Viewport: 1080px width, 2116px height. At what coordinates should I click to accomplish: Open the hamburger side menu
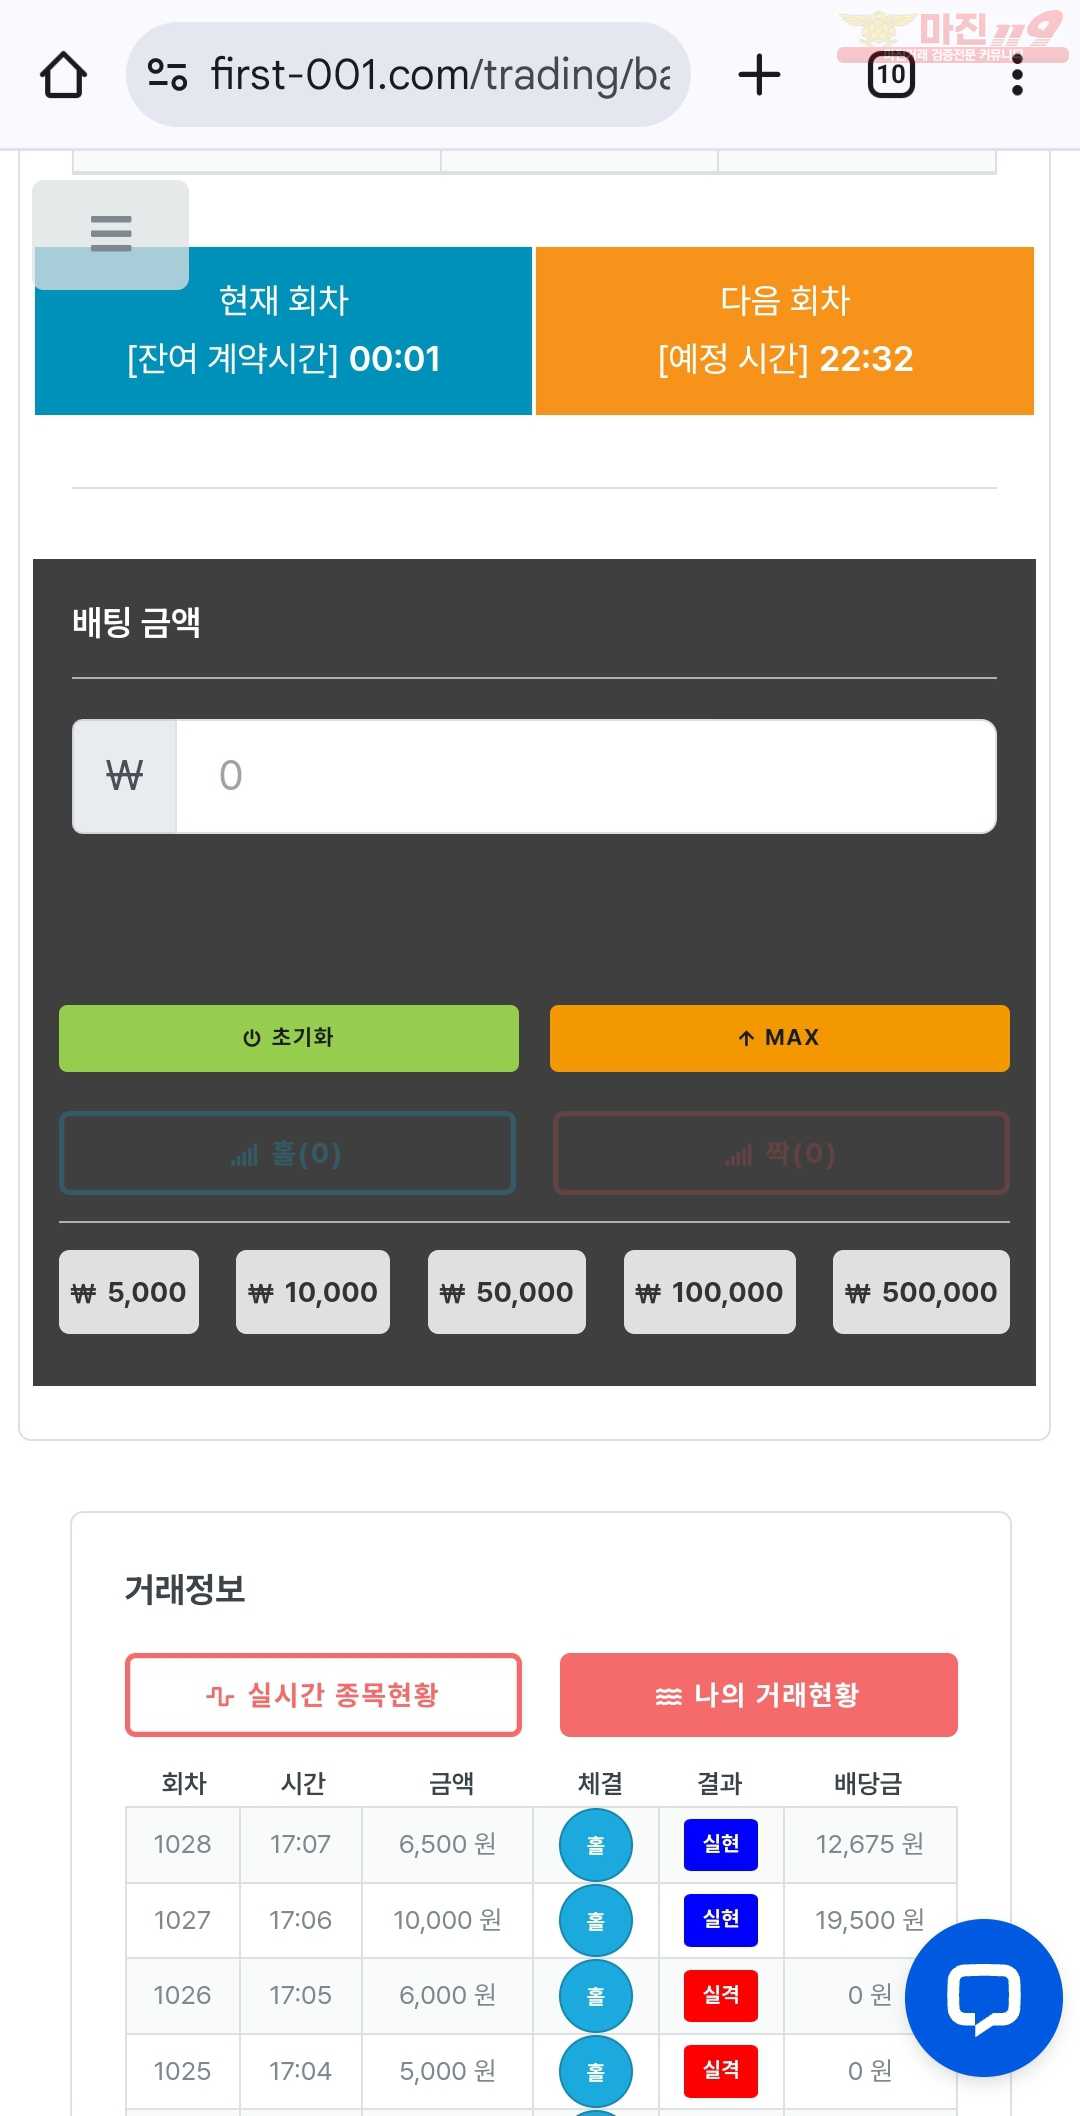coord(111,234)
